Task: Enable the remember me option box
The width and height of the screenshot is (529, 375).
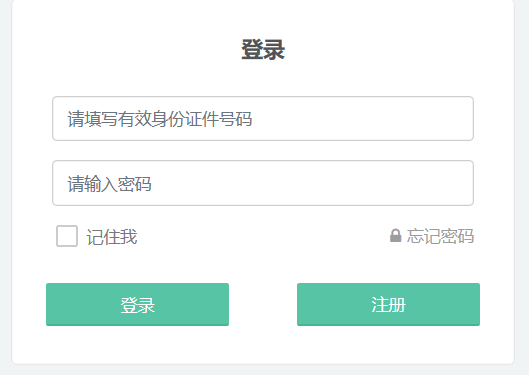Action: [x=67, y=236]
